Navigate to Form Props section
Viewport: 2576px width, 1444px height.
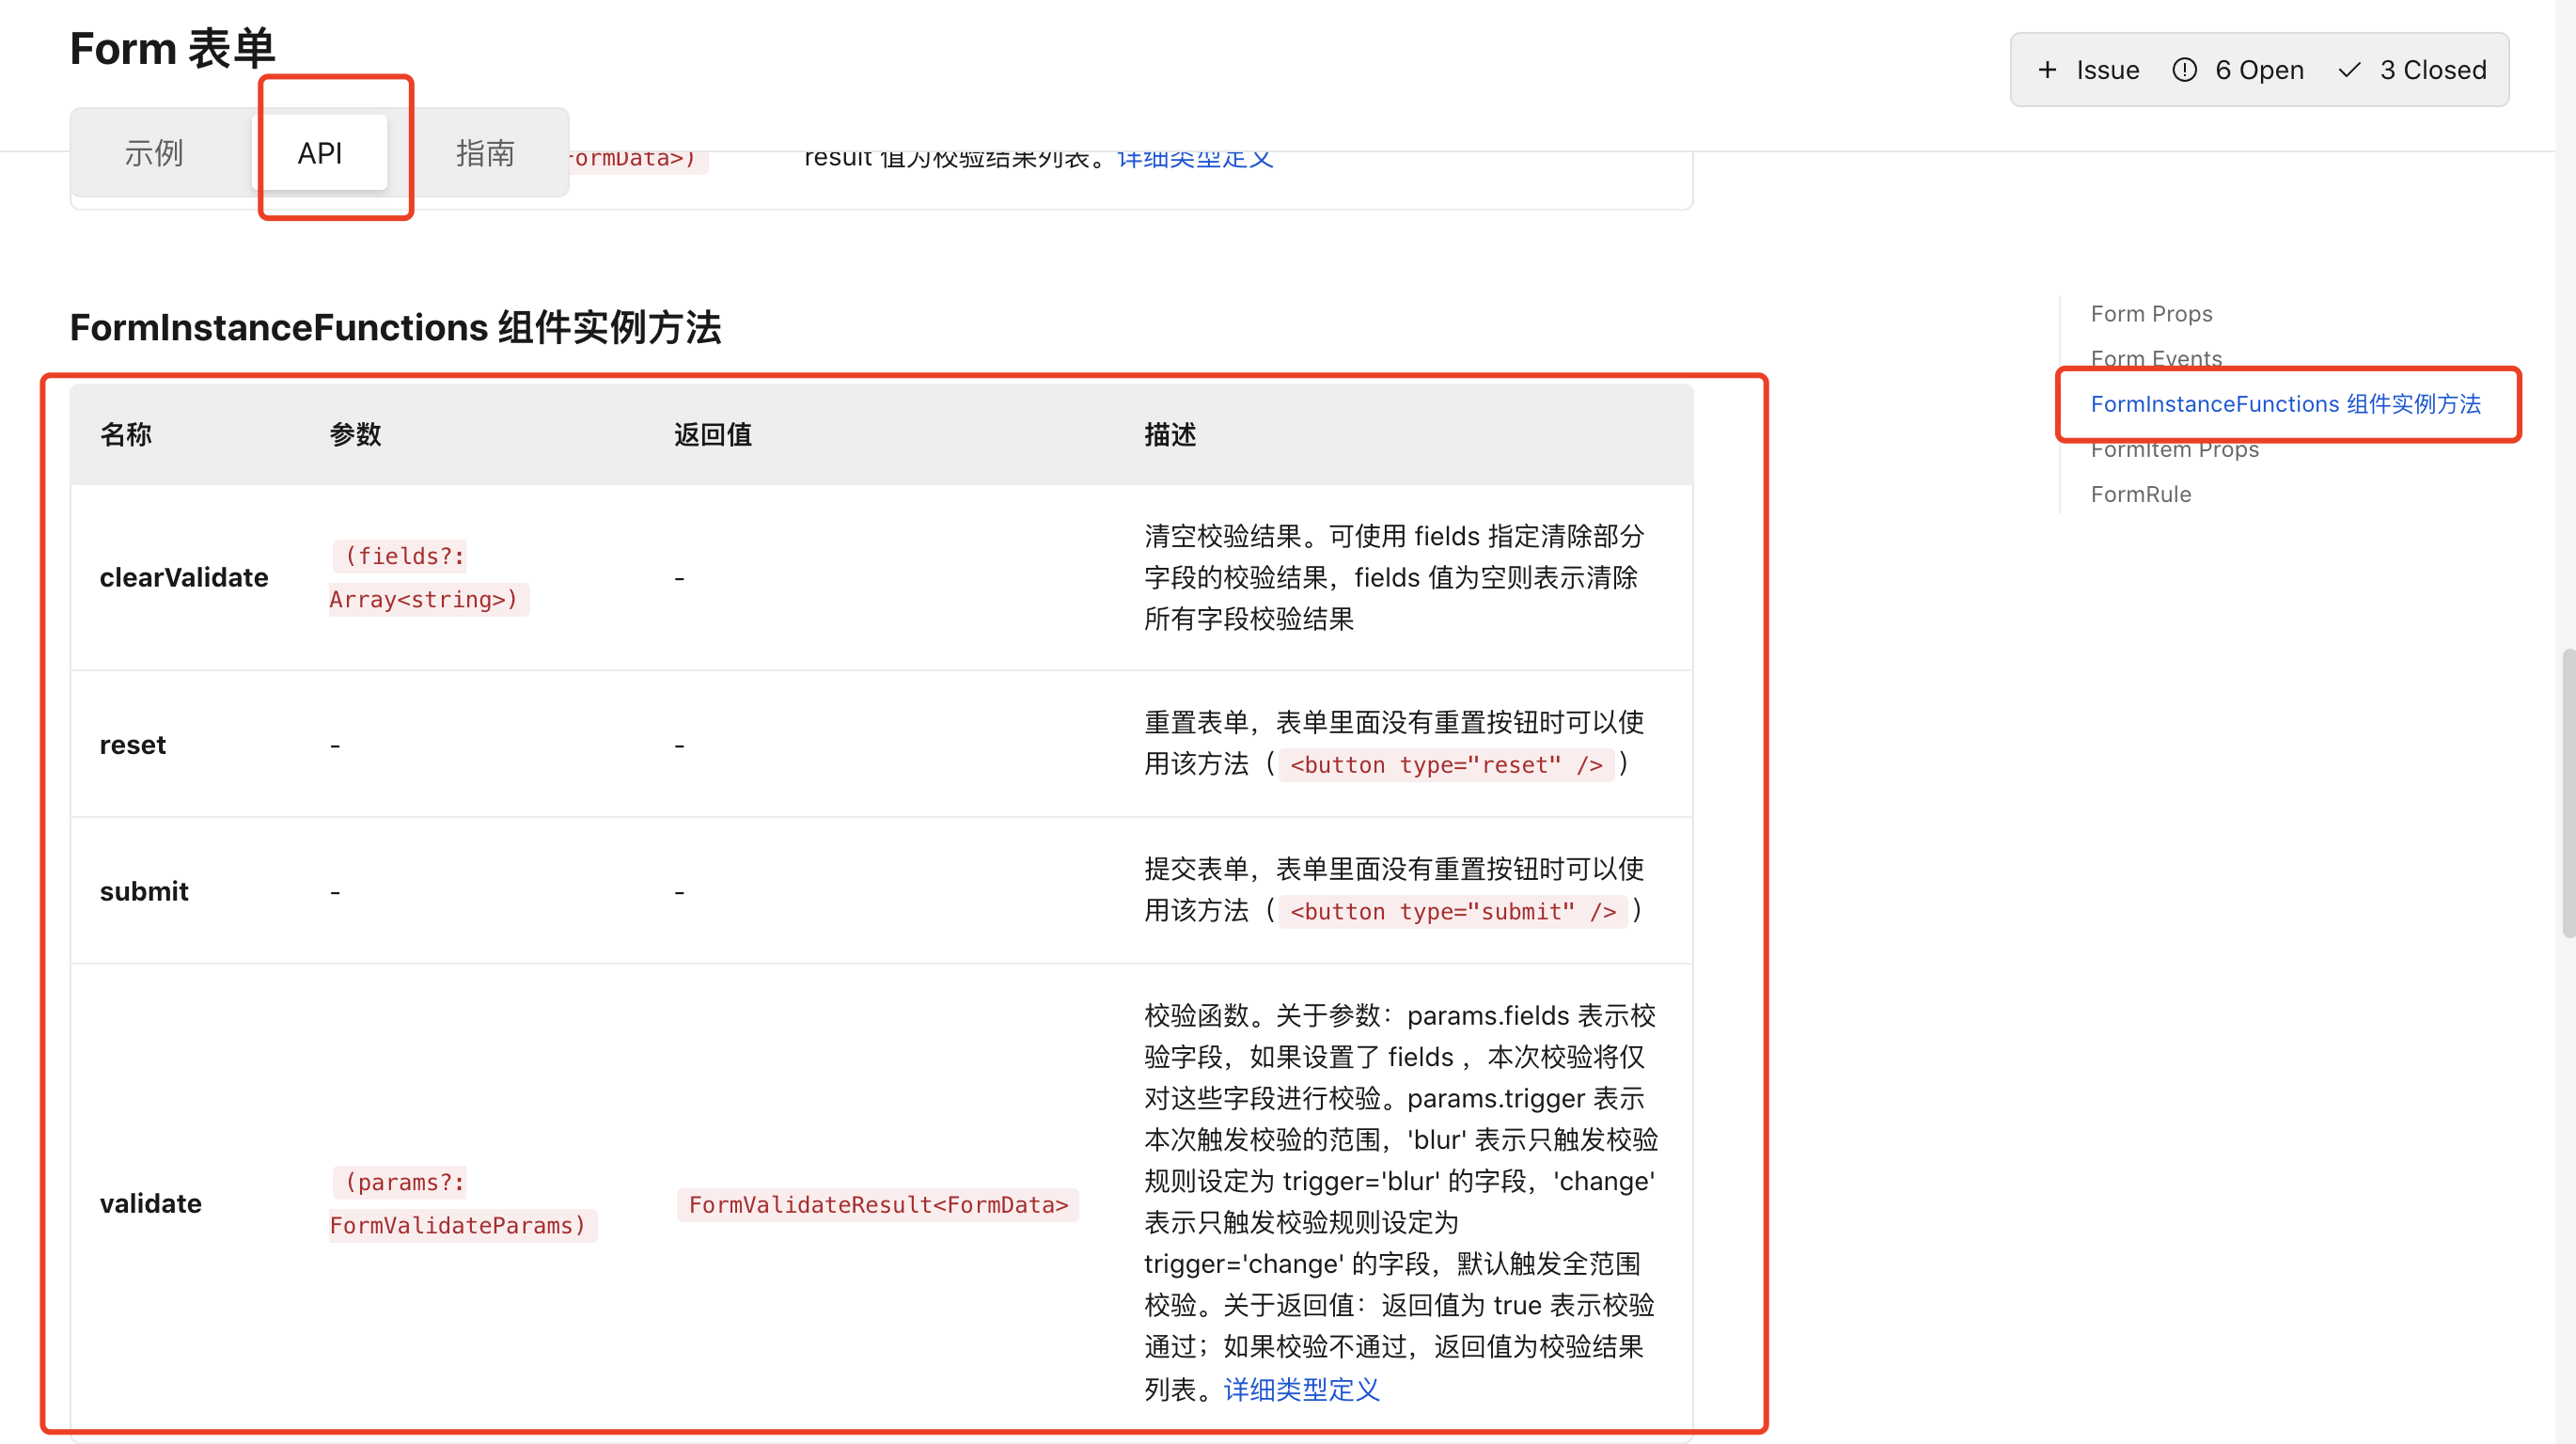(2151, 313)
